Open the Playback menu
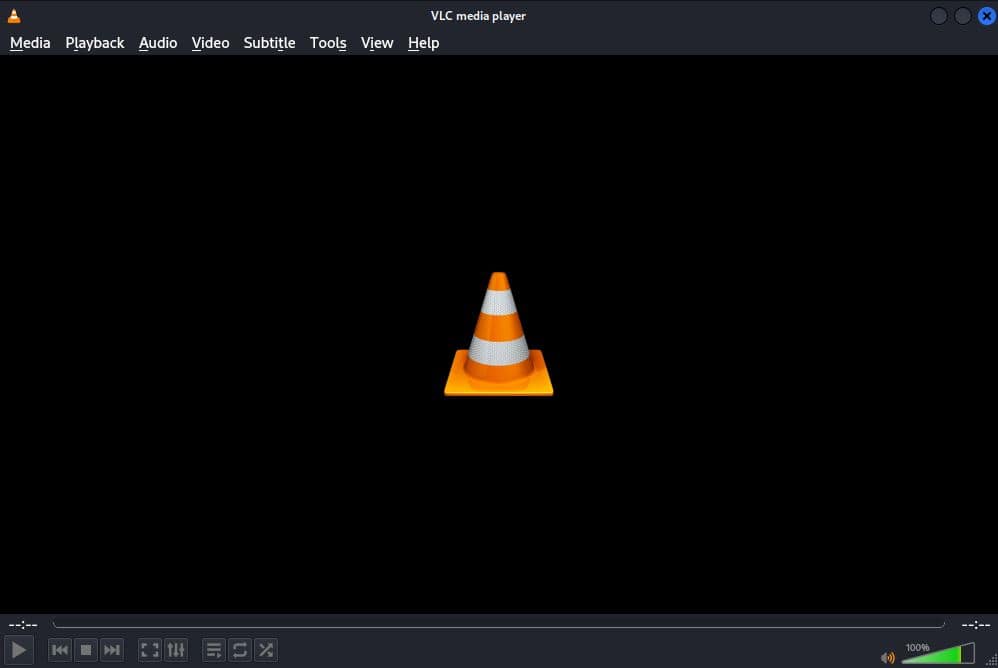The width and height of the screenshot is (998, 668). [x=95, y=43]
